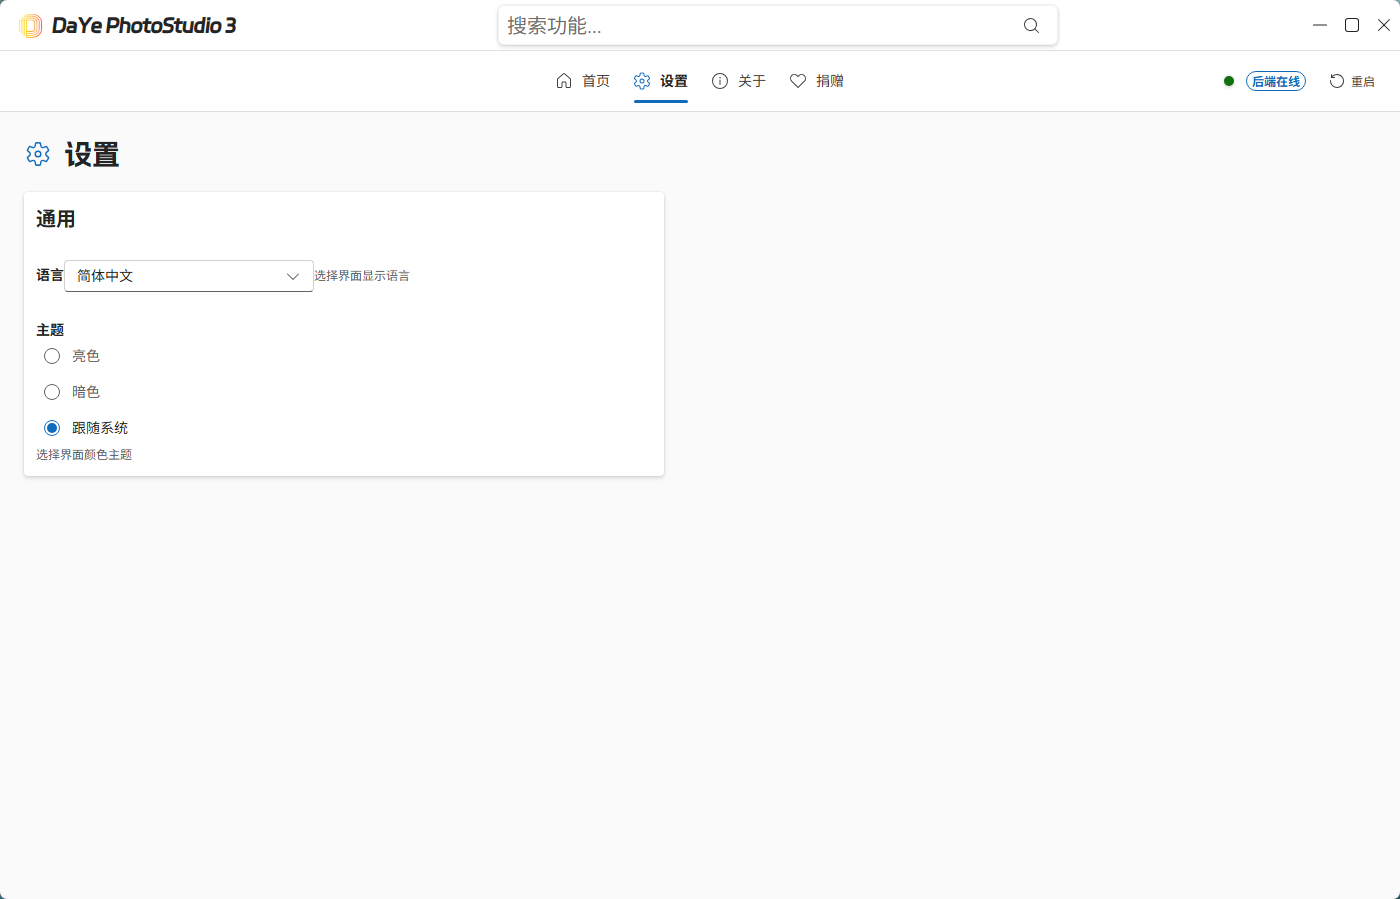Click the magnifier search icon
Image resolution: width=1400 pixels, height=899 pixels.
pyautogui.click(x=1031, y=26)
